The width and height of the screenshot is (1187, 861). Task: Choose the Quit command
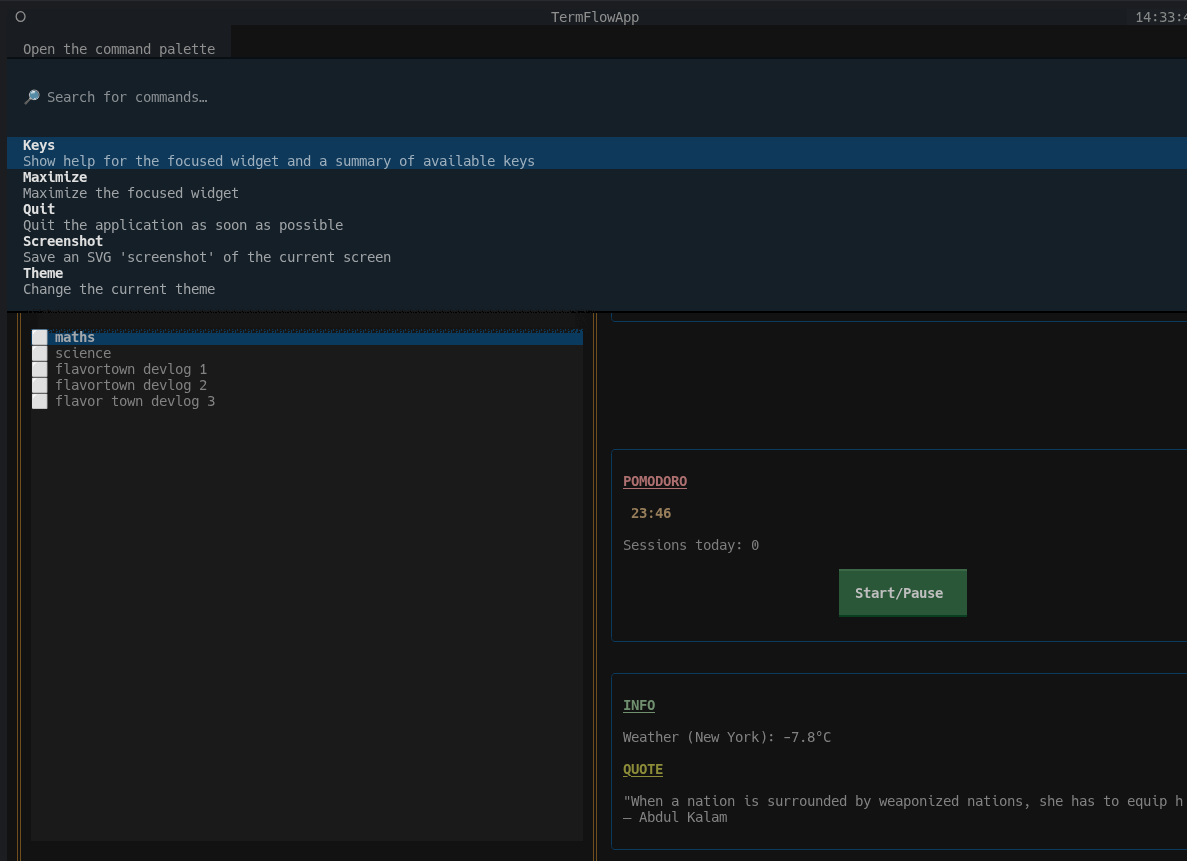coord(39,210)
